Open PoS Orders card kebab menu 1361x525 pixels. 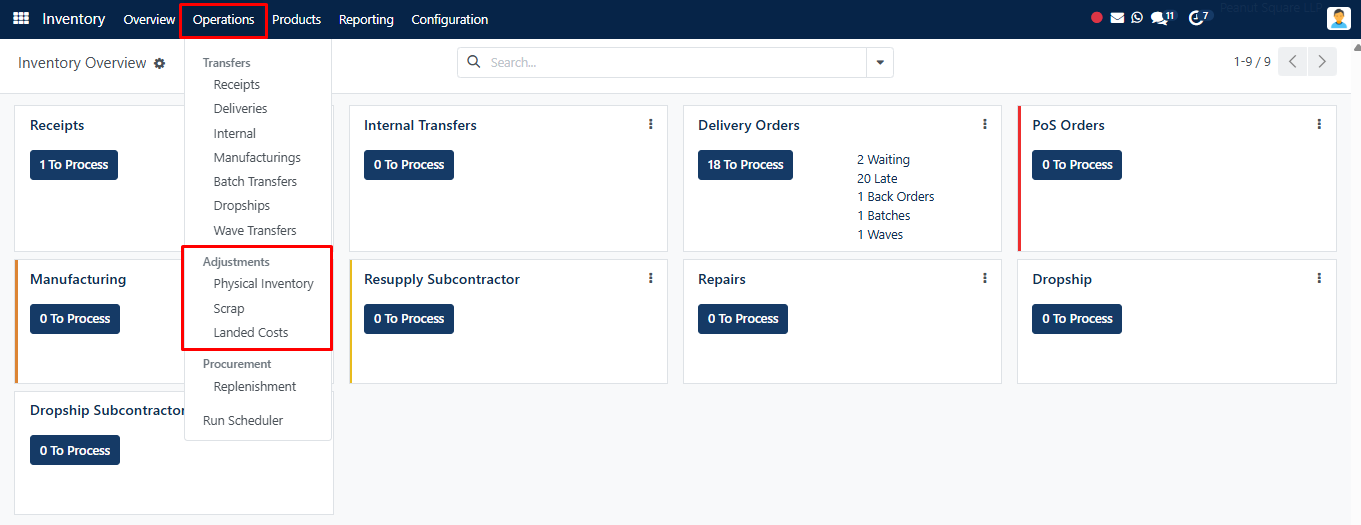point(1319,124)
